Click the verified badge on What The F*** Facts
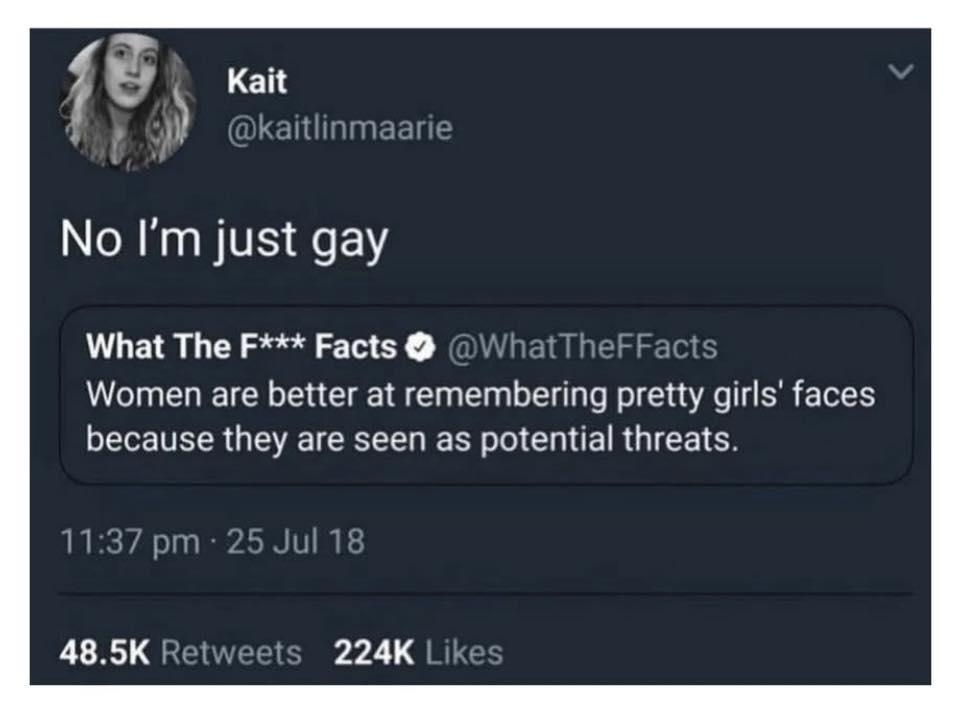 point(420,348)
